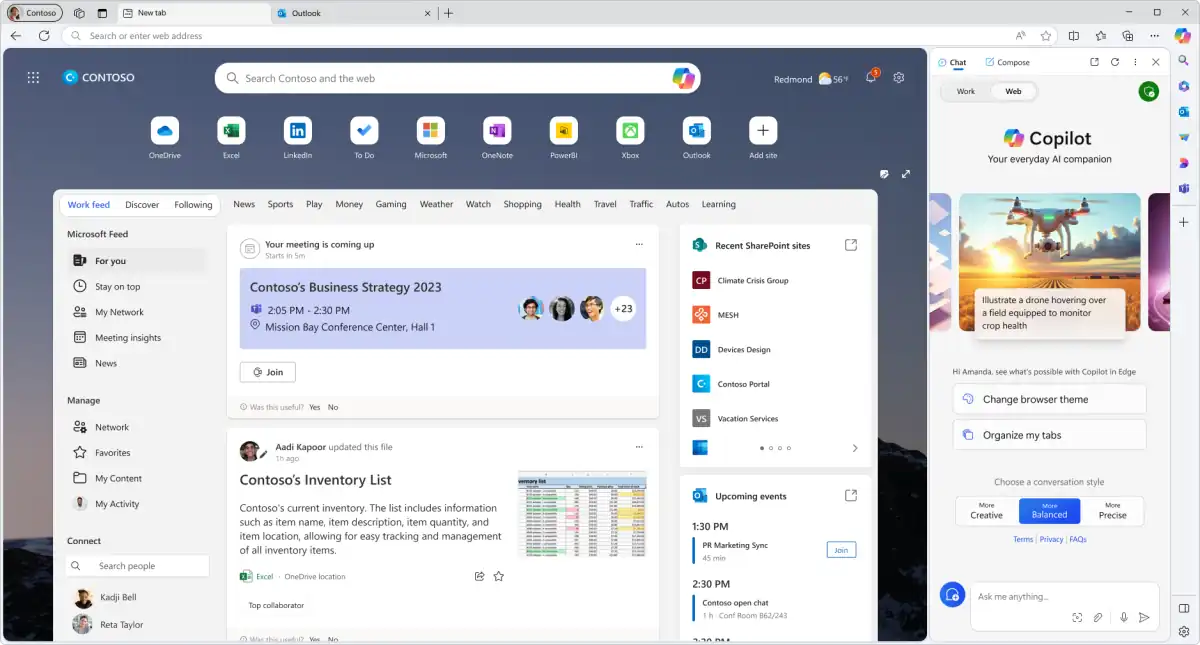Select More Precise conversation style
This screenshot has height=645, width=1200.
point(1112,511)
